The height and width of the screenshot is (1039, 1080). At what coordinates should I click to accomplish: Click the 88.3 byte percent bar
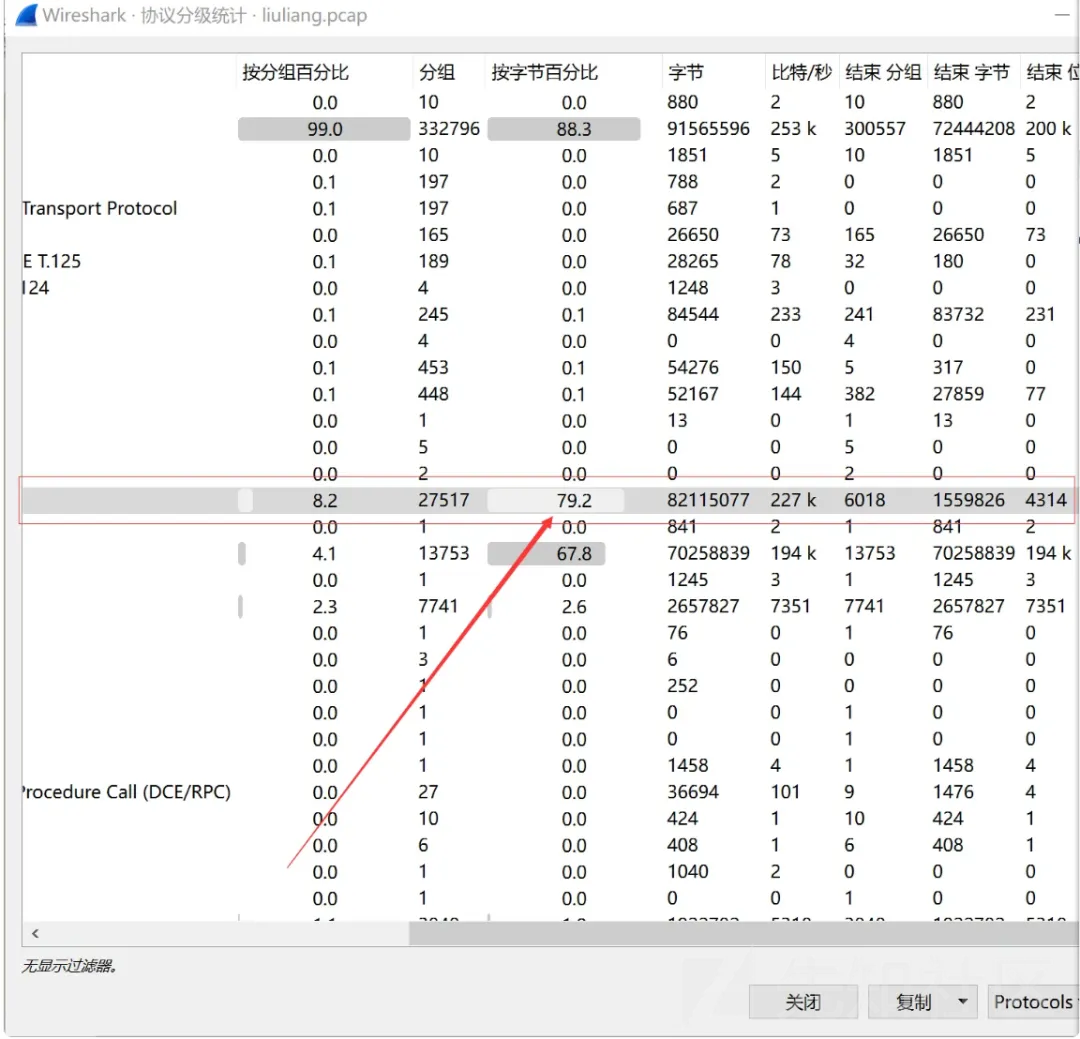[x=563, y=129]
